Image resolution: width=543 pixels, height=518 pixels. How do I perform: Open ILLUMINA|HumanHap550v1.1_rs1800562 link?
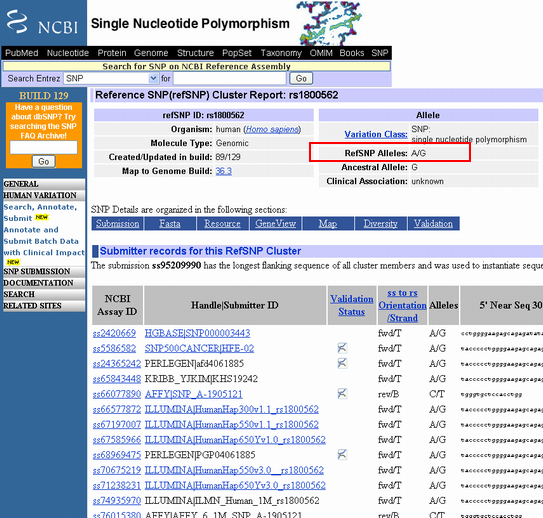coord(231,425)
